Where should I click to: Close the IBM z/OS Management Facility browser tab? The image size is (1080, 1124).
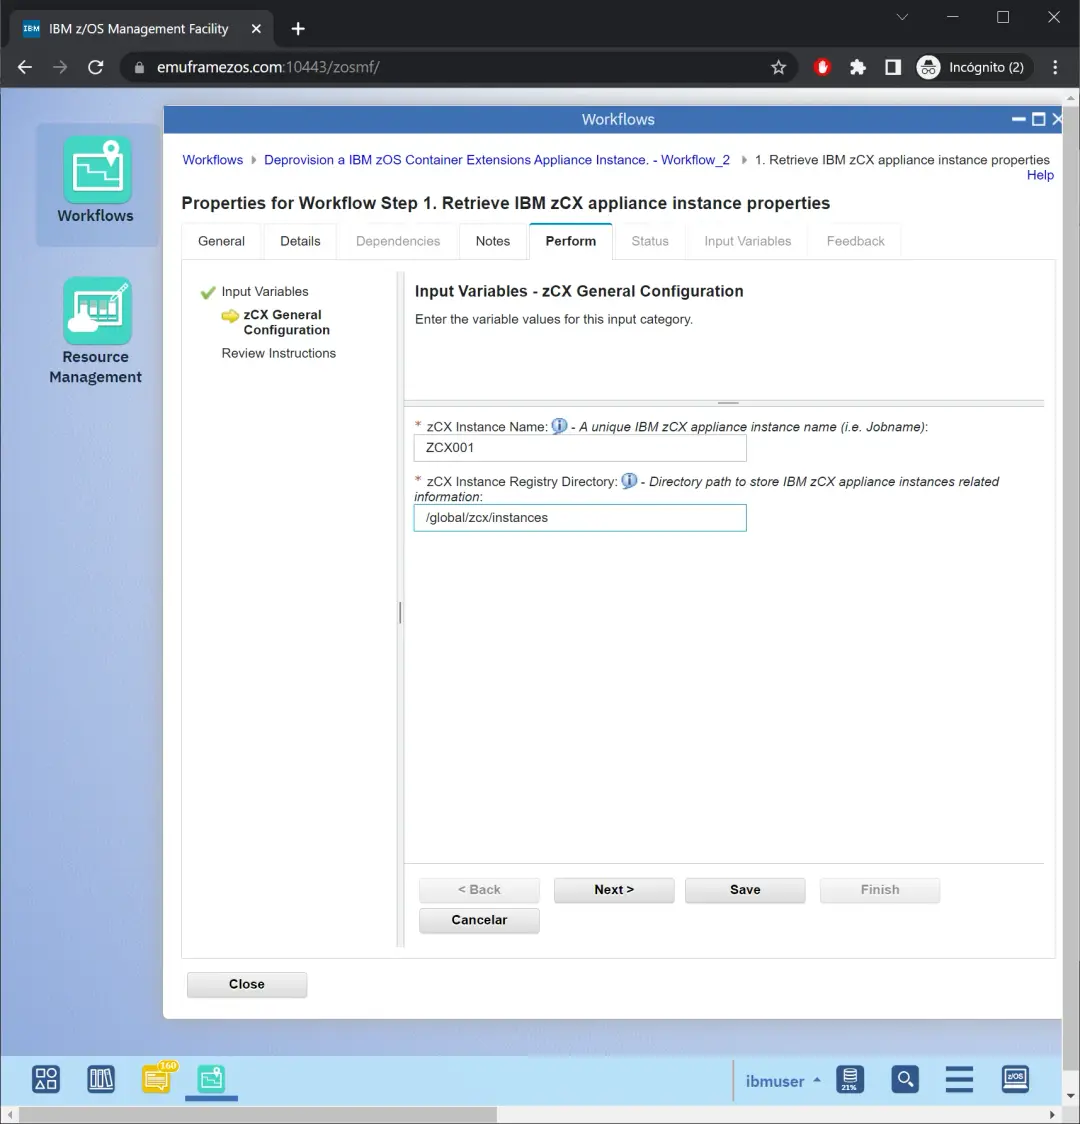click(x=256, y=29)
